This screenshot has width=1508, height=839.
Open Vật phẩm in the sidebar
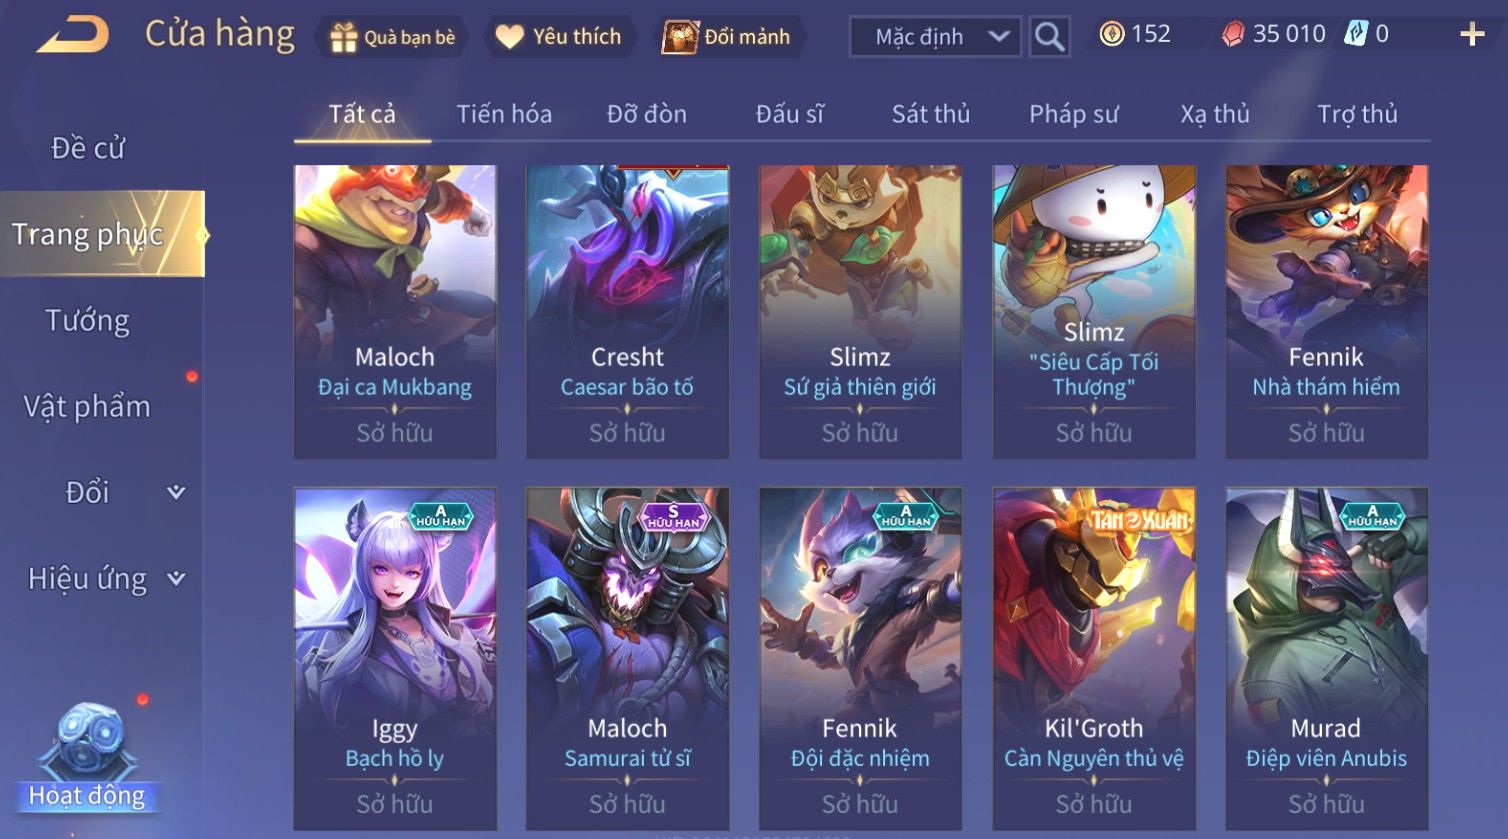coord(88,406)
